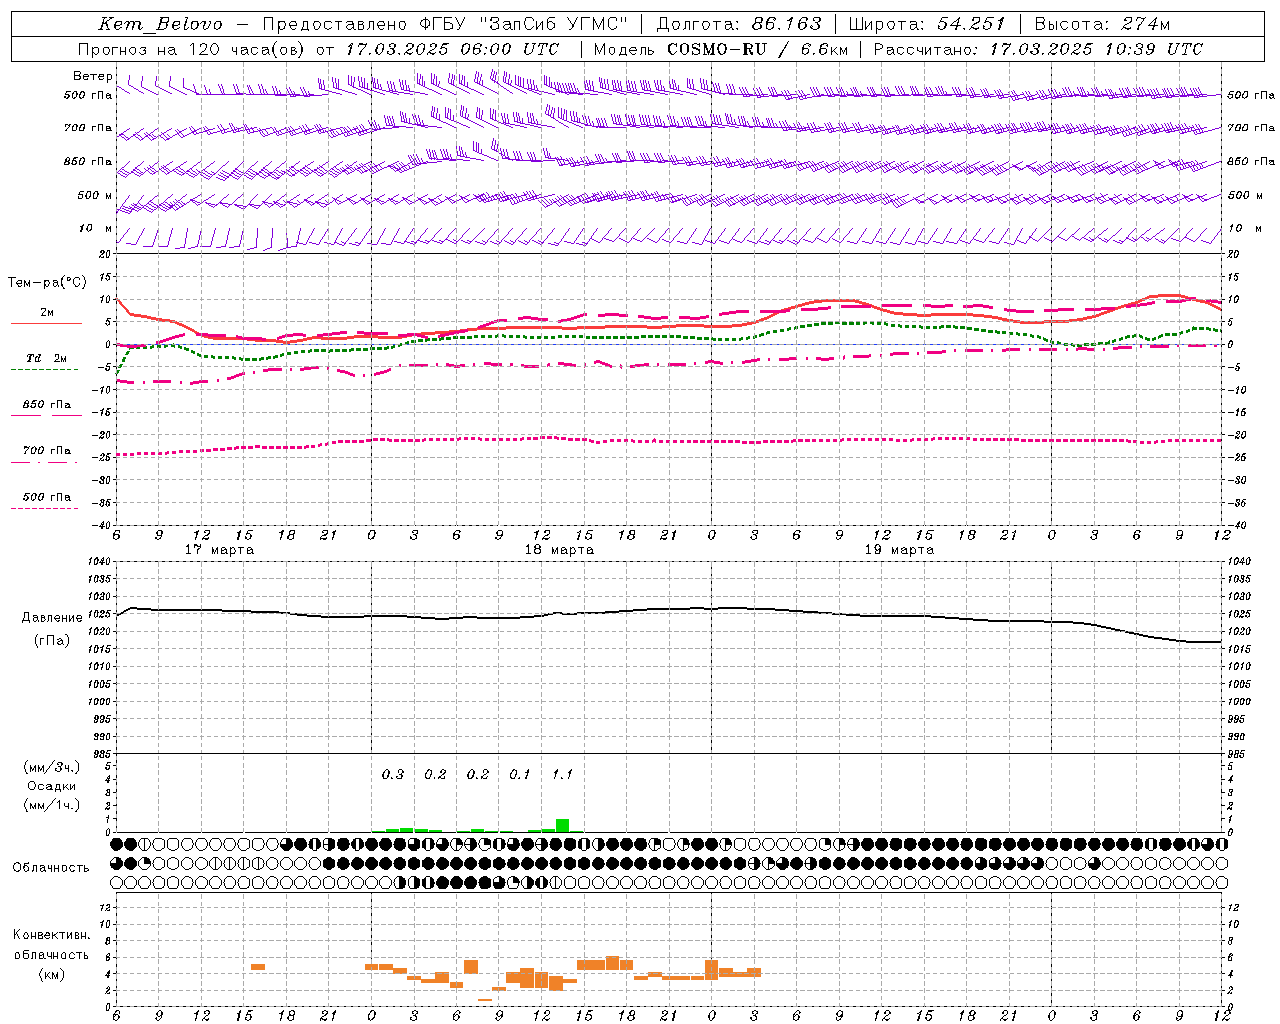Select the "Широта: 54.251" header field
Image resolution: width=1280 pixels, height=1024 pixels.
point(927,24)
